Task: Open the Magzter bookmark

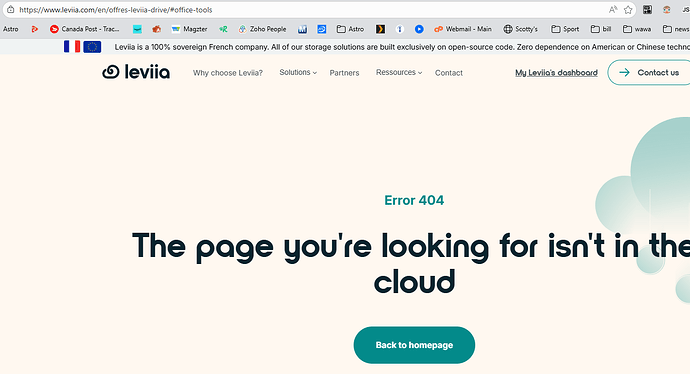Action: coord(189,29)
